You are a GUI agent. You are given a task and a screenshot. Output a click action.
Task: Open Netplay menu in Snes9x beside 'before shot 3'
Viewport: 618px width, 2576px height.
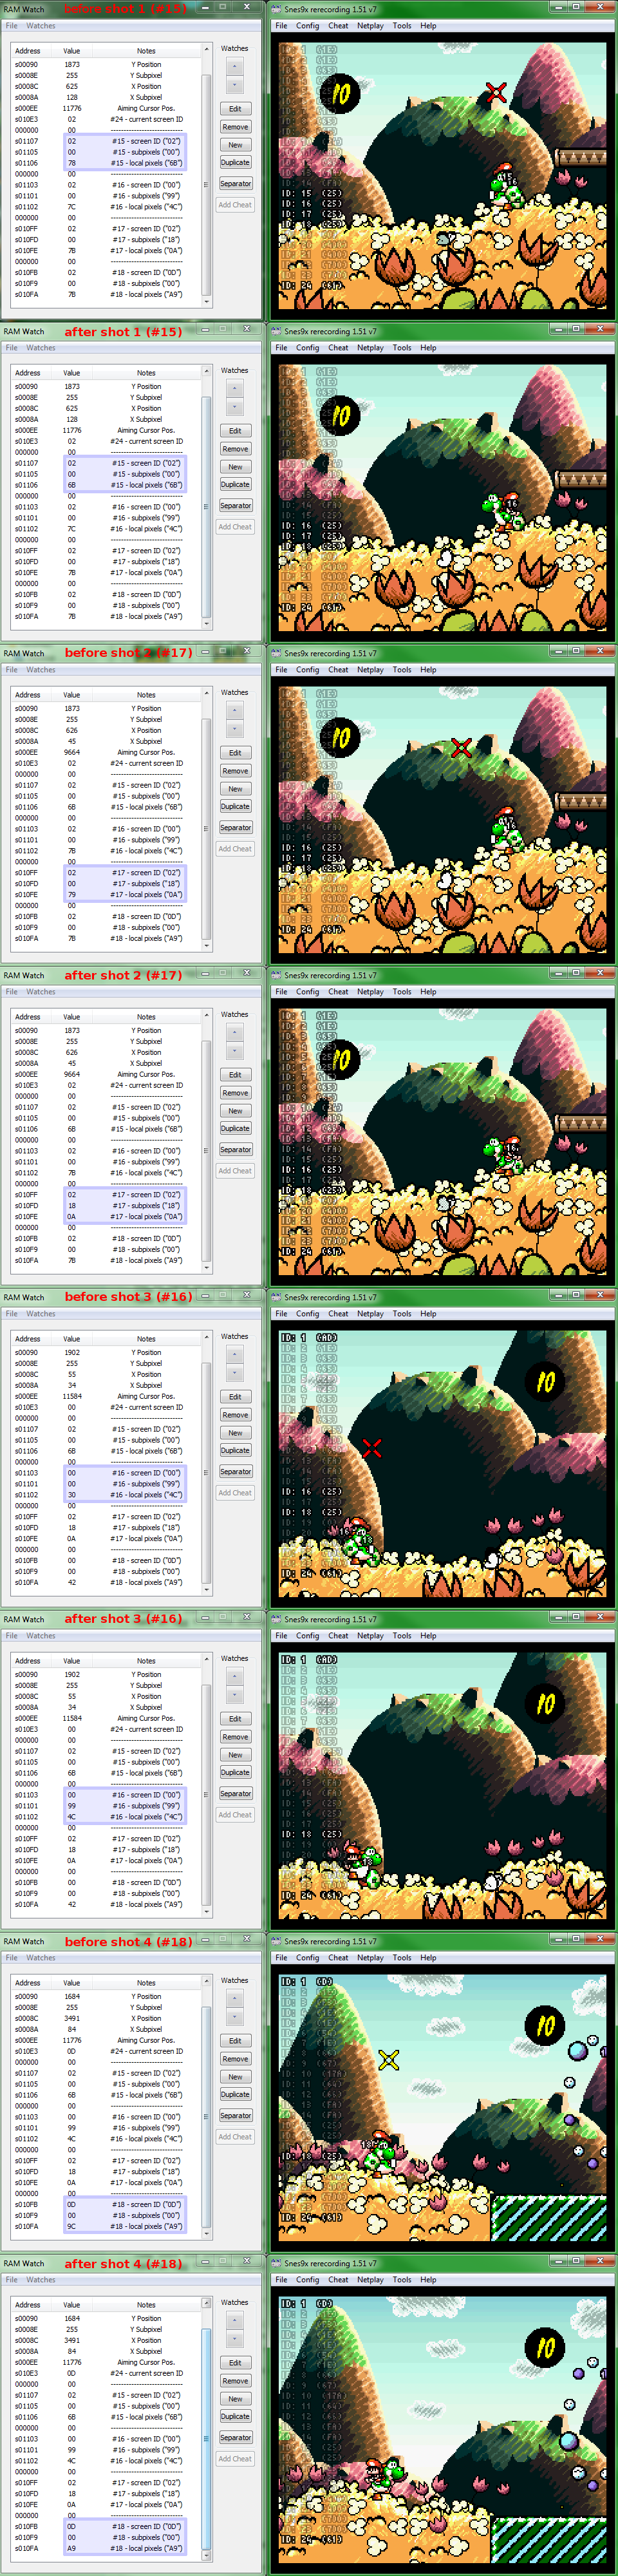click(370, 1314)
